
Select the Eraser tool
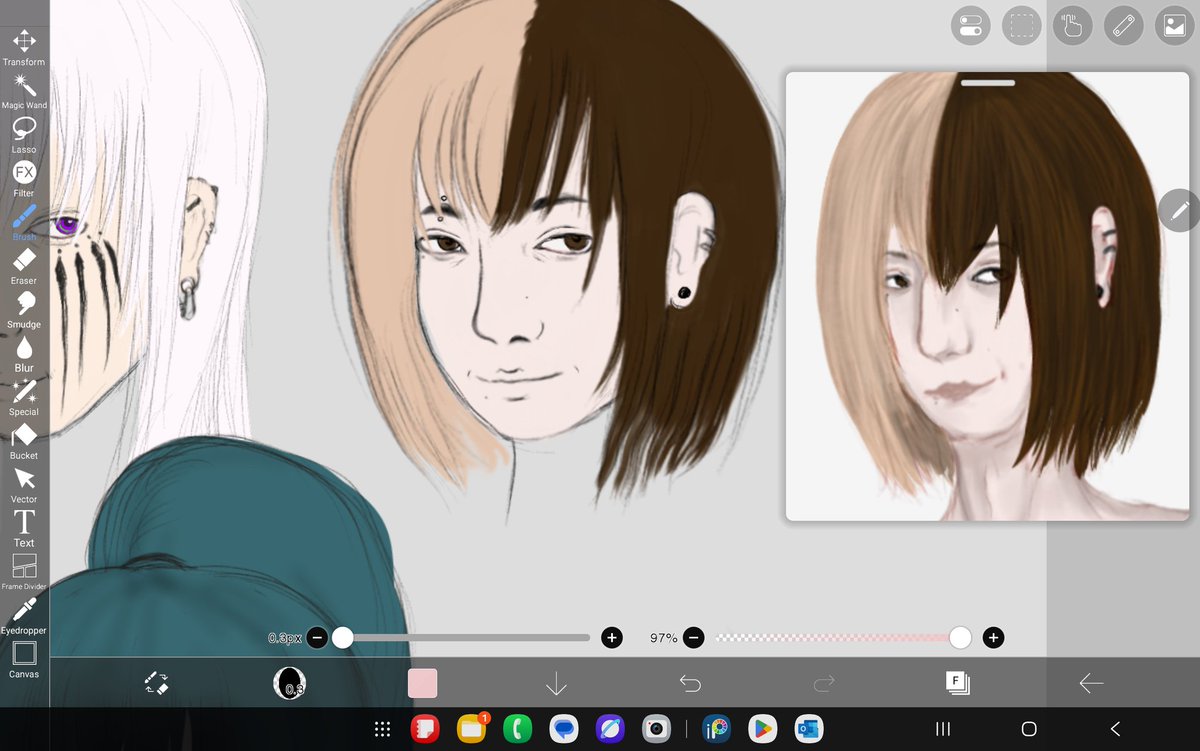coord(24,266)
